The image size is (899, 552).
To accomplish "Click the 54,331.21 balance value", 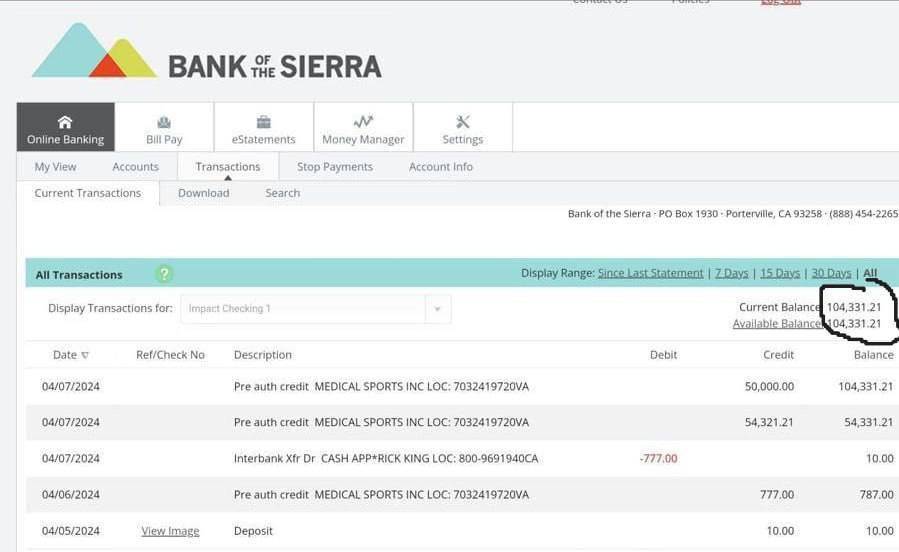I will tap(869, 422).
